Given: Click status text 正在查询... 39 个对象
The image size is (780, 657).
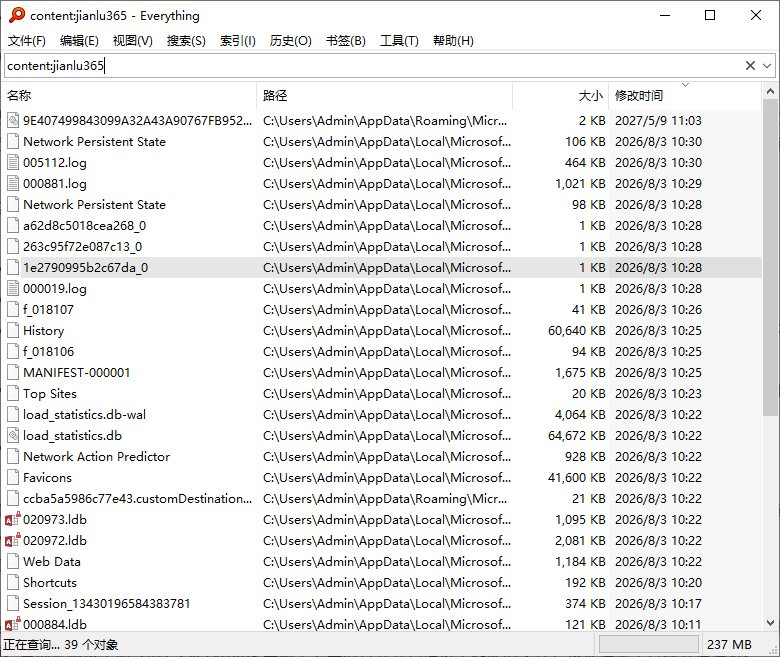Looking at the screenshot, I should coord(61,645).
